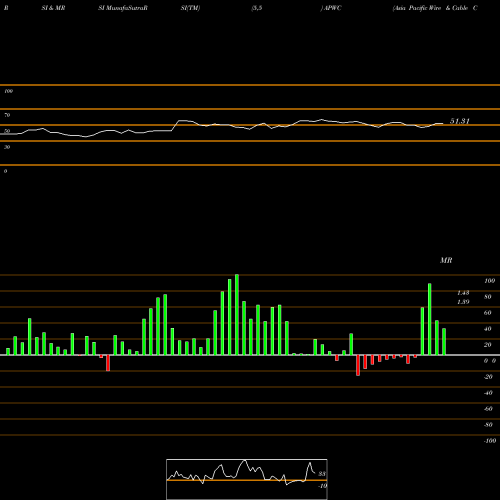
Task: Click the 100 label on the RSI panel axis
Action: [8, 91]
